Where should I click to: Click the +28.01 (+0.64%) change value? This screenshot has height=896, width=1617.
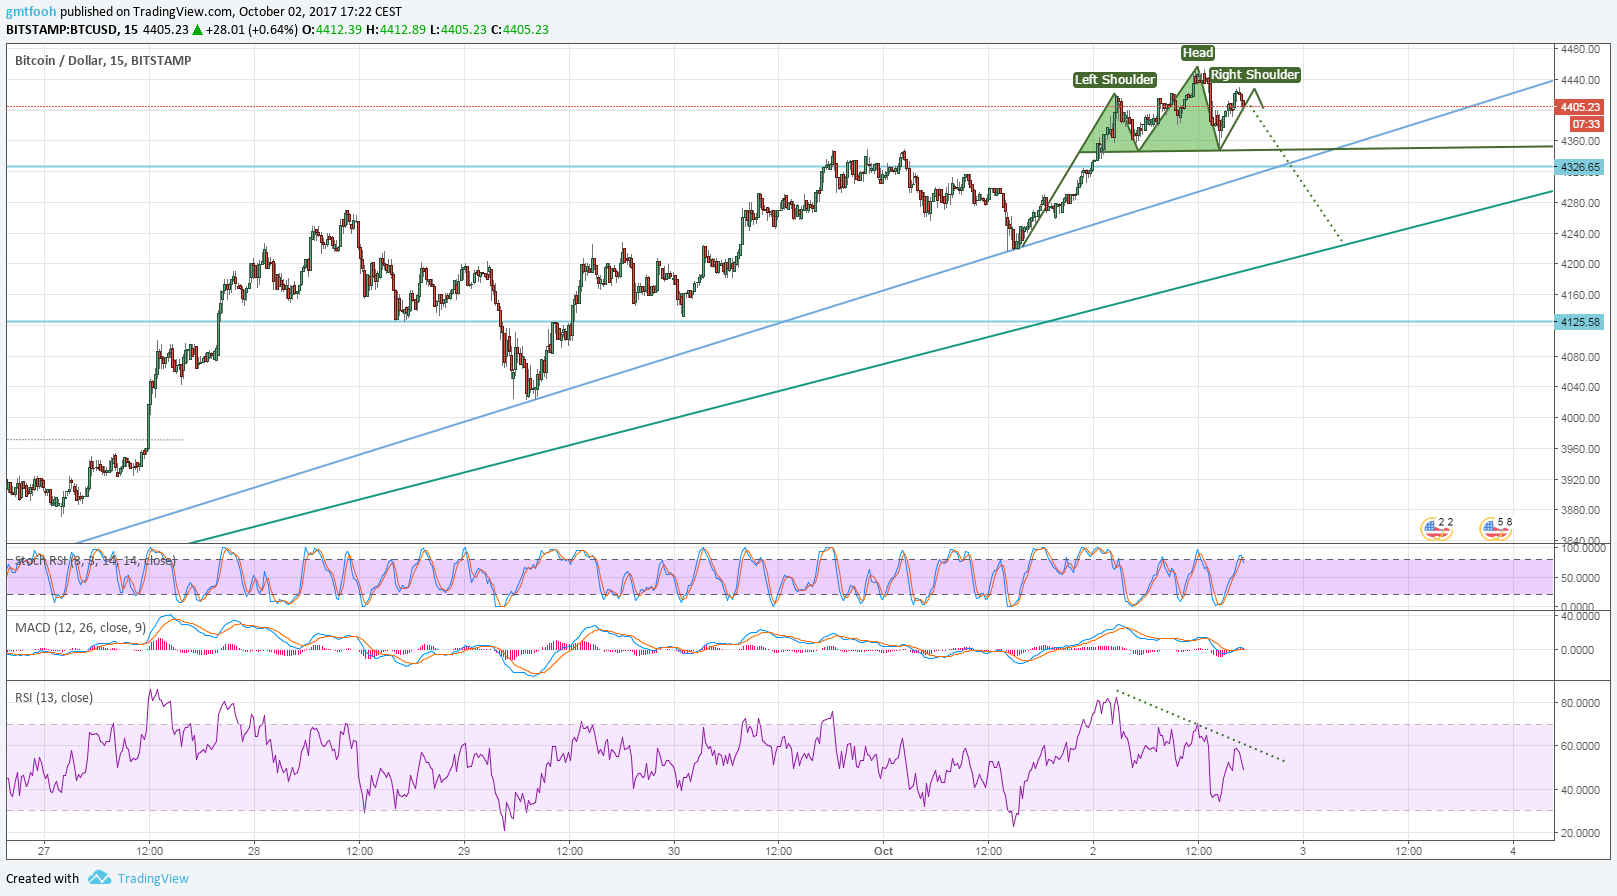point(251,30)
